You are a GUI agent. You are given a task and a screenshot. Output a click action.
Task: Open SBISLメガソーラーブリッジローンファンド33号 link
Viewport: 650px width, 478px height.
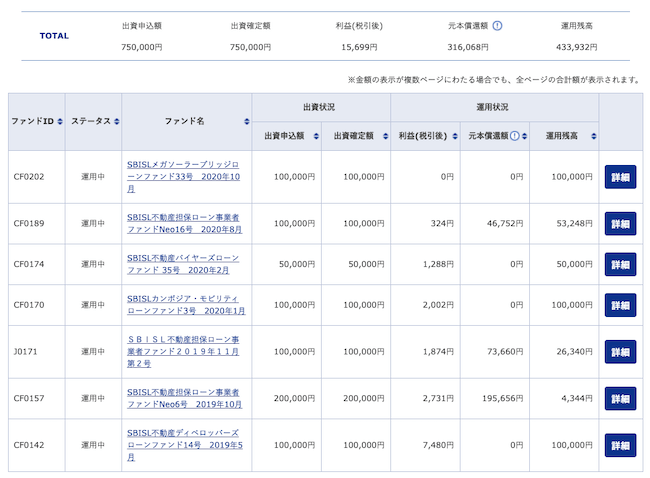[183, 177]
